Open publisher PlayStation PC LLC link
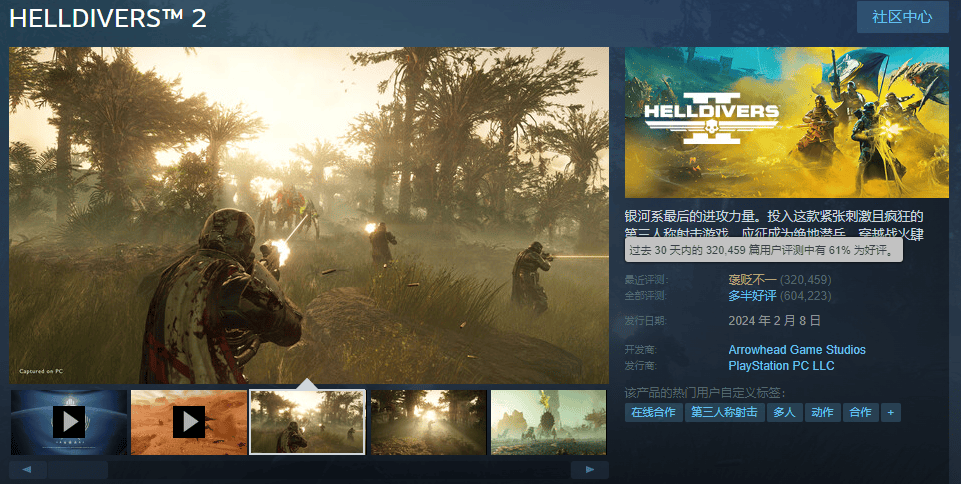The width and height of the screenshot is (961, 484). (781, 366)
